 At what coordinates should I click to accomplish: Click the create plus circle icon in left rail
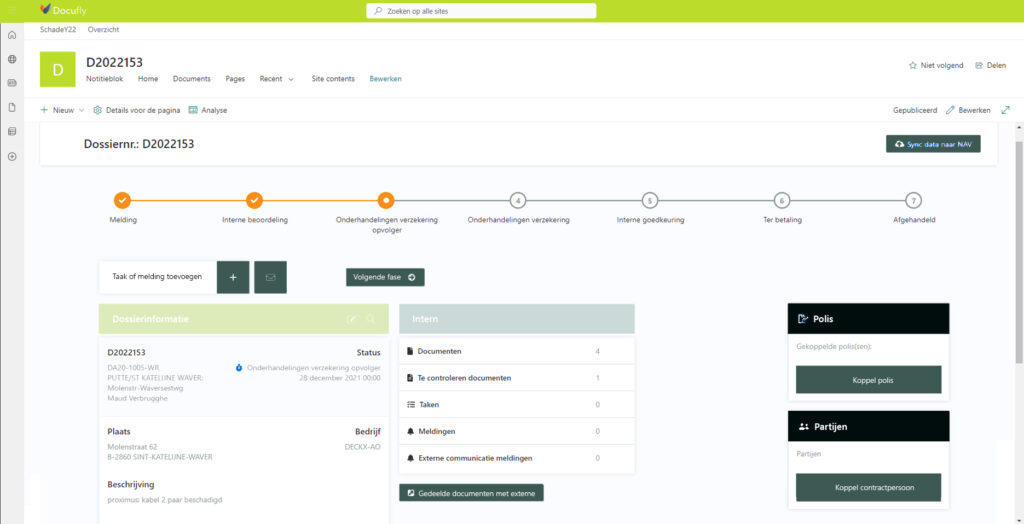coord(12,157)
